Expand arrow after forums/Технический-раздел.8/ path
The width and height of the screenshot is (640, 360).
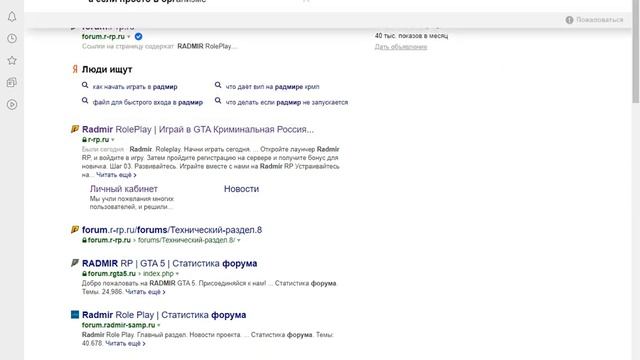[x=238, y=240]
